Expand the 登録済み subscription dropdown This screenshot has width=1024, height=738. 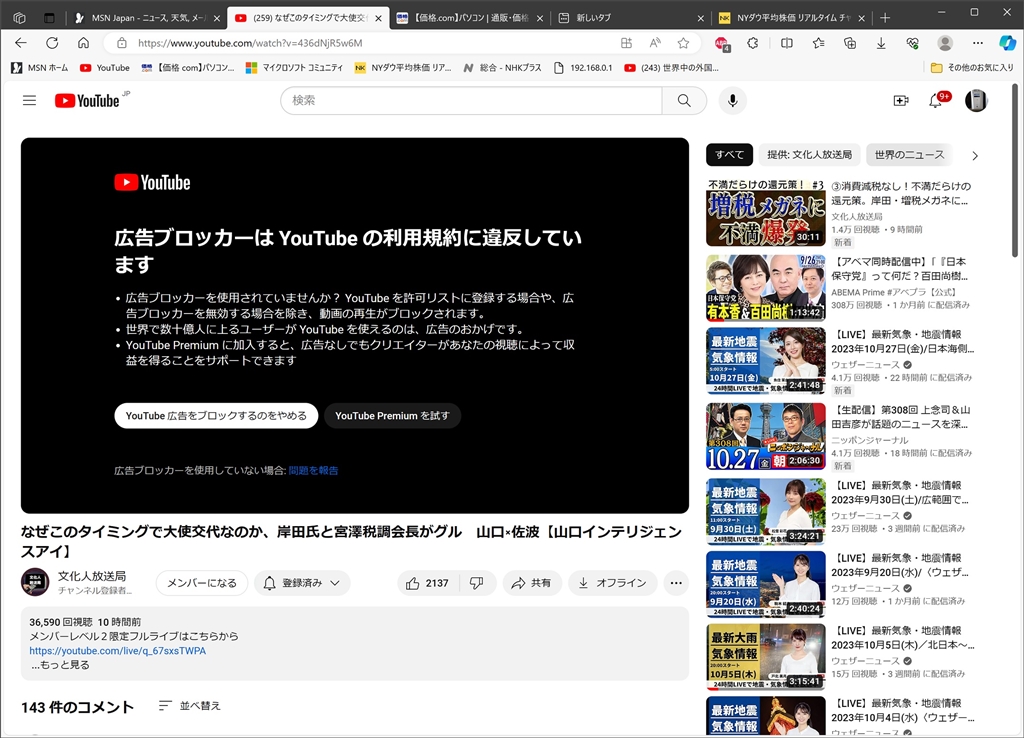302,583
